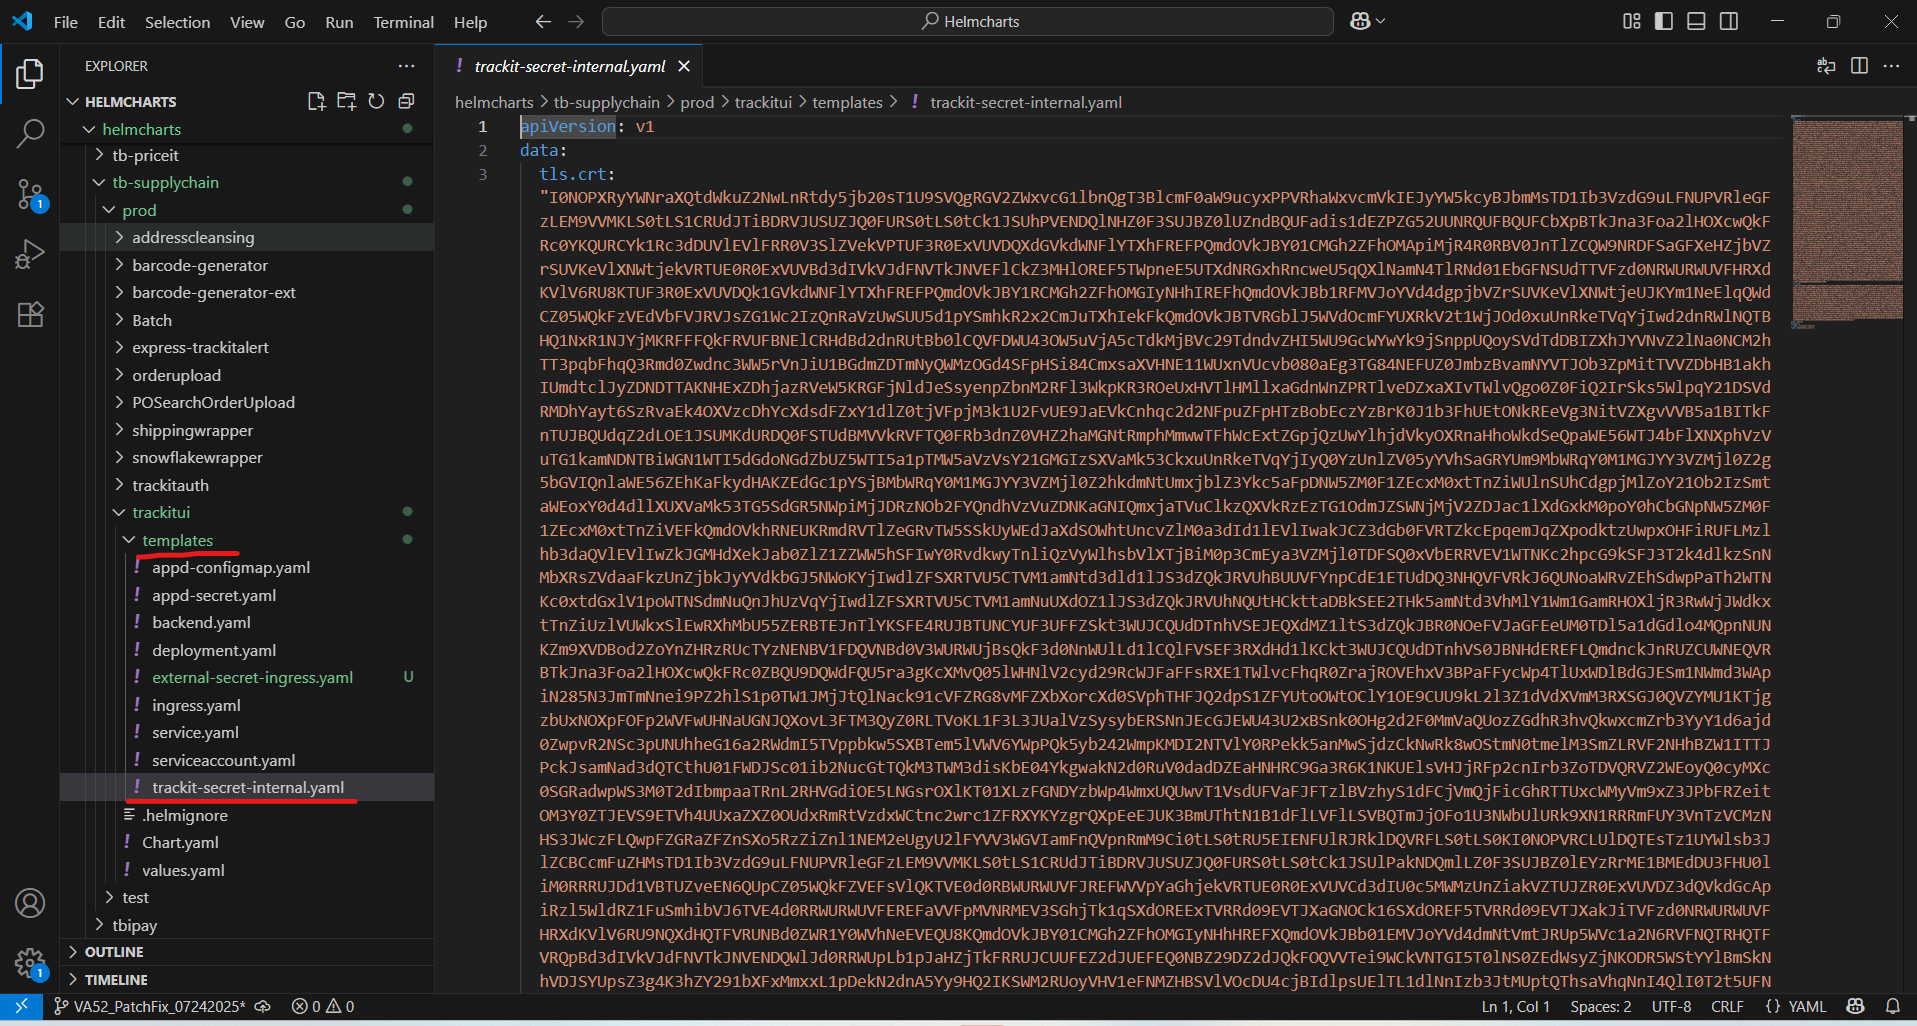Screen dimensions: 1917x1026
Task: Toggle the bottom Panel visibility
Action: pos(1696,21)
